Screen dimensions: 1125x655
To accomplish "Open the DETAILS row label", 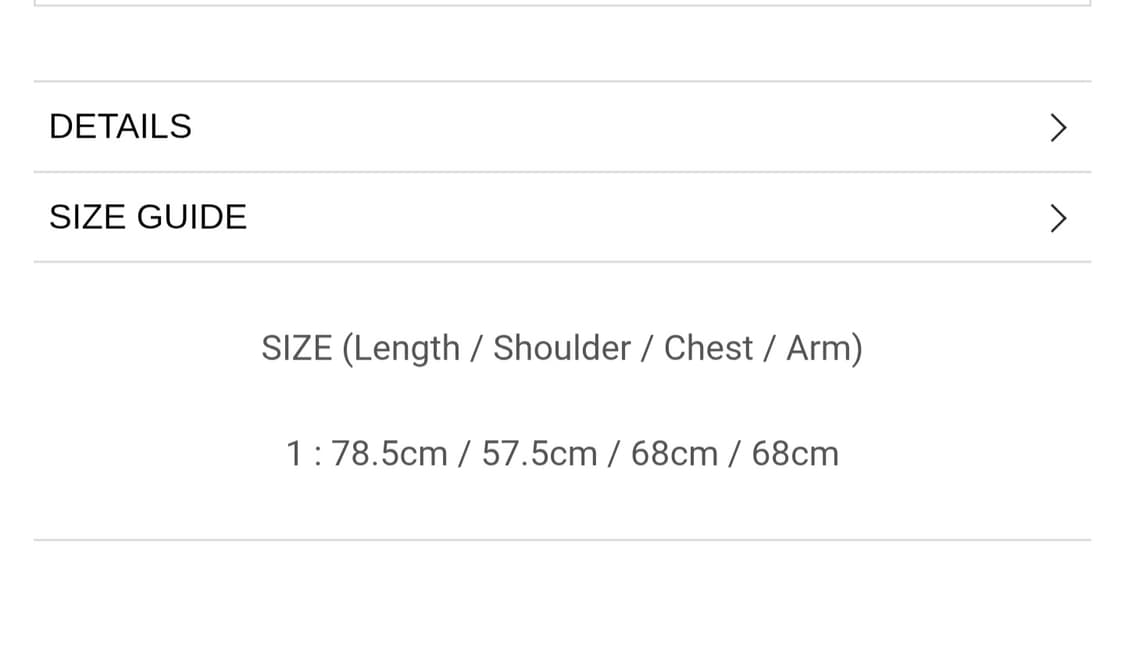I will click(x=120, y=127).
